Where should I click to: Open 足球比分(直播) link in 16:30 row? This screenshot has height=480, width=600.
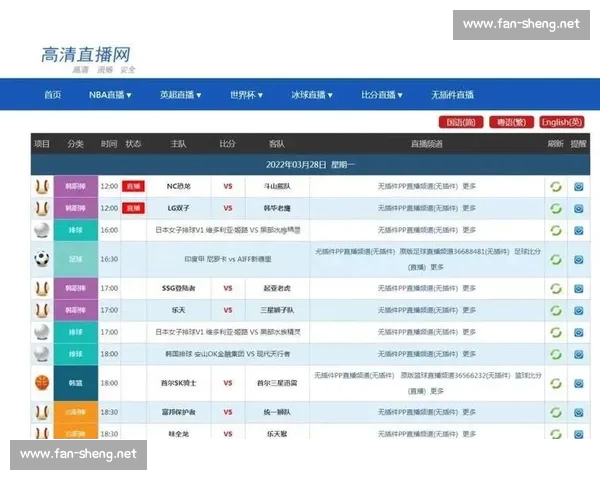[527, 251]
